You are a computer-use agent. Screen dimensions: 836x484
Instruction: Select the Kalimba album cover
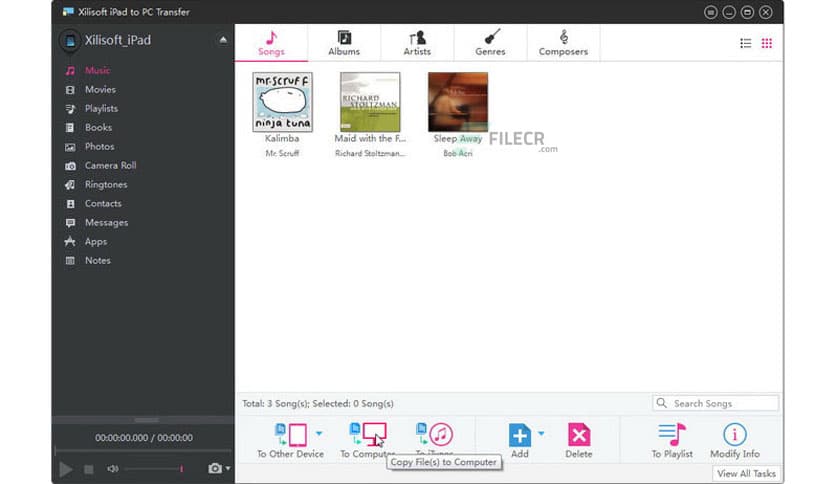pyautogui.click(x=283, y=102)
